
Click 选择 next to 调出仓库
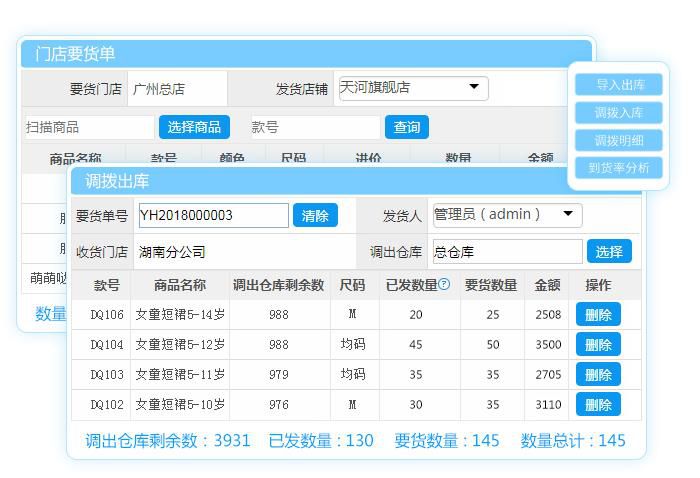pyautogui.click(x=609, y=251)
